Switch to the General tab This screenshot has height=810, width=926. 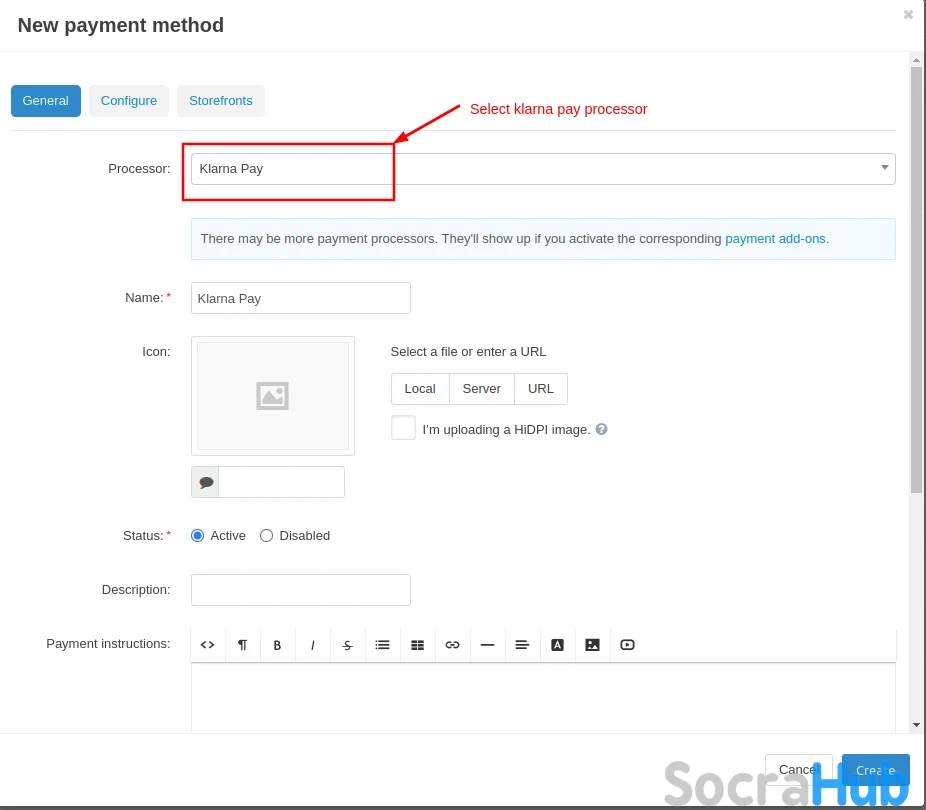[x=45, y=101]
